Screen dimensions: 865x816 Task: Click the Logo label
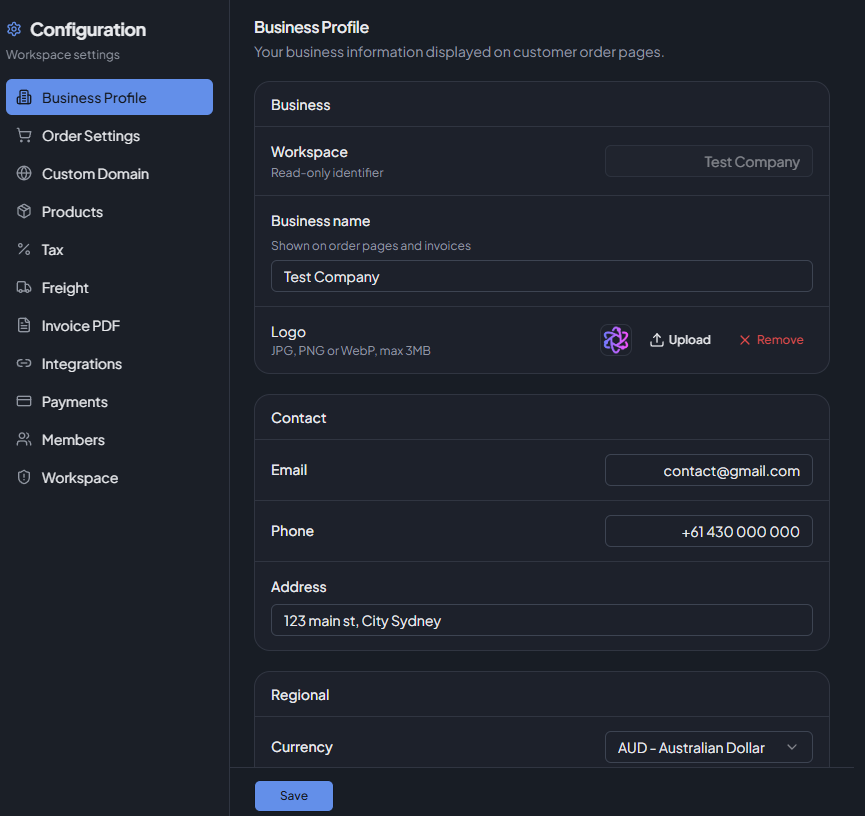pos(288,332)
